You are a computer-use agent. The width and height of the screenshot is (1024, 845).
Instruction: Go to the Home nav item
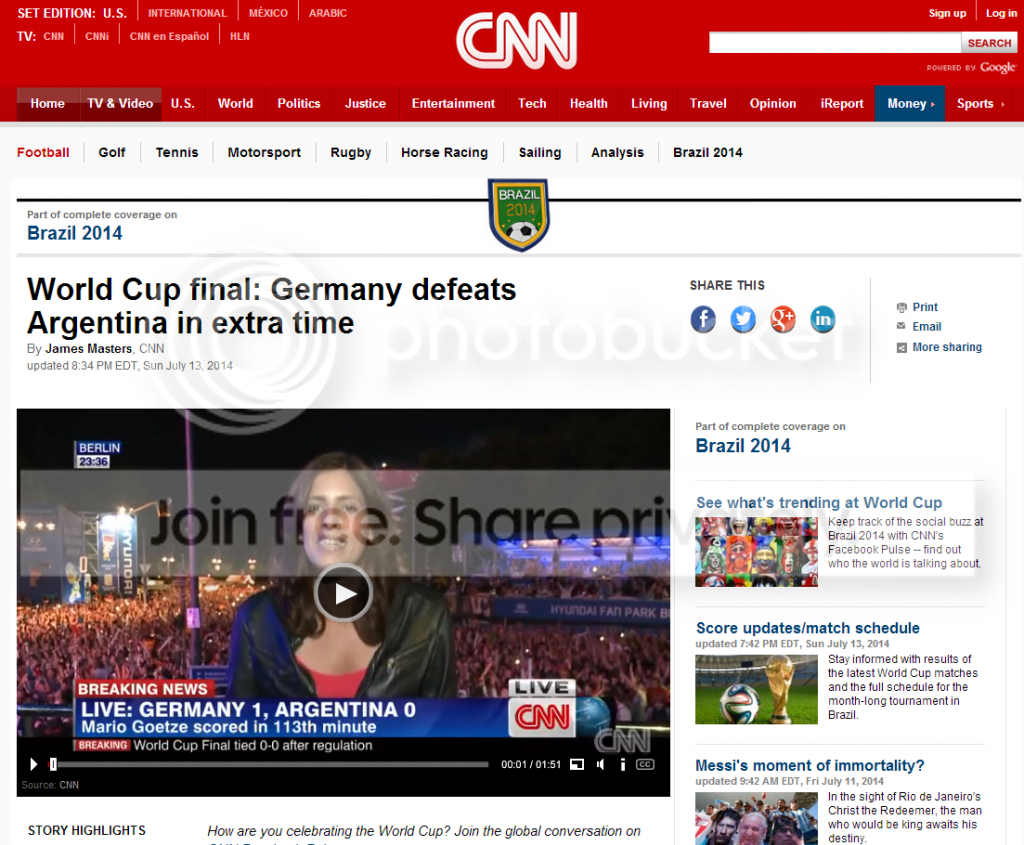(48, 103)
